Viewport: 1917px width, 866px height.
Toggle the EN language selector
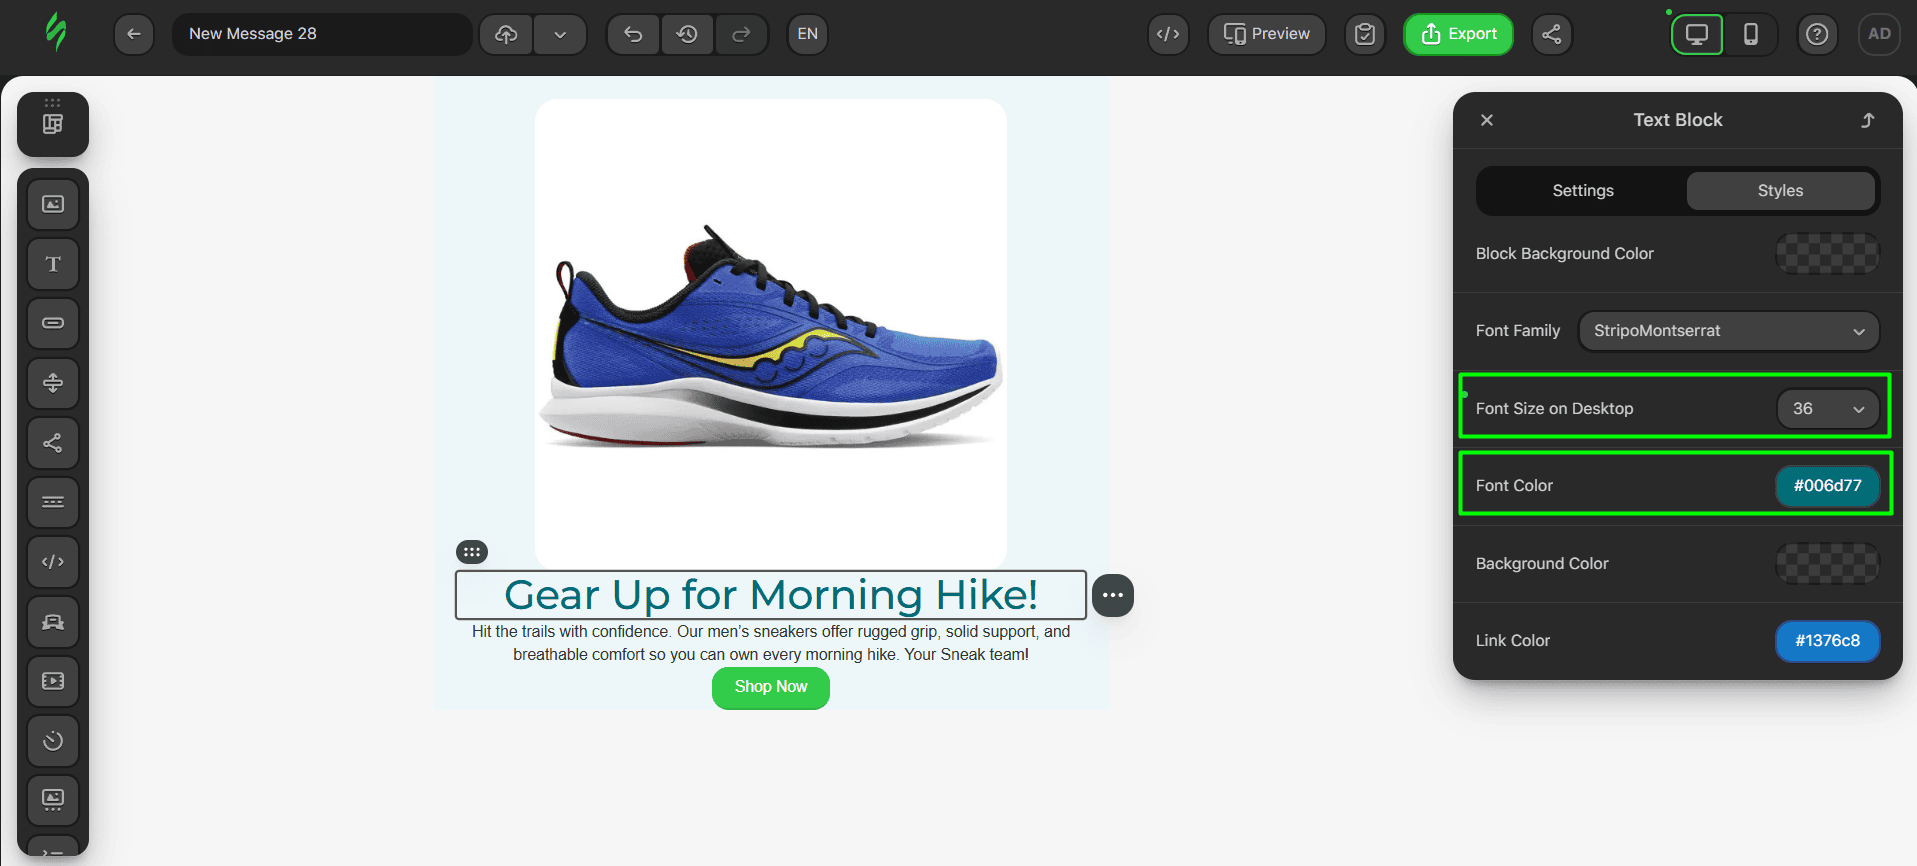pyautogui.click(x=807, y=34)
